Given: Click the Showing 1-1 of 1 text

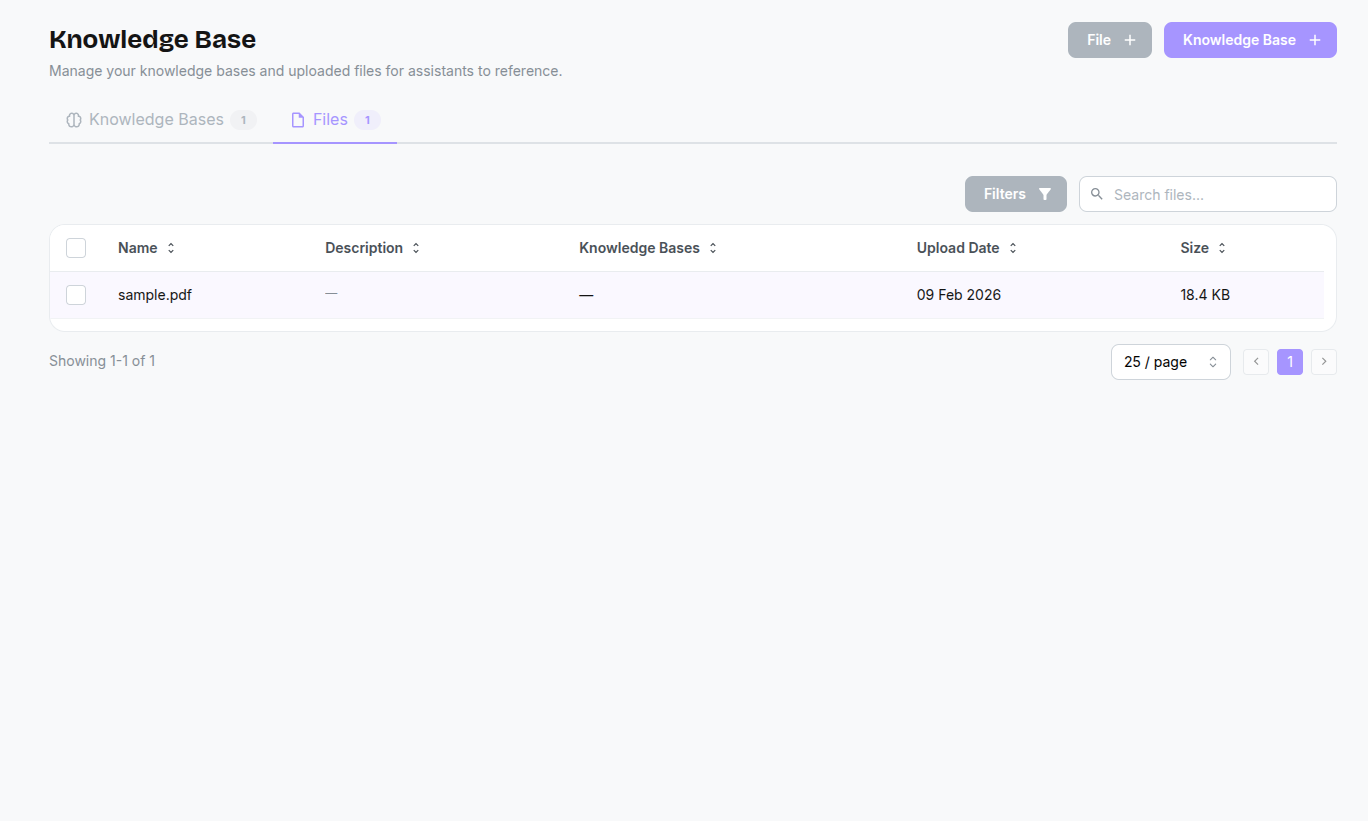Looking at the screenshot, I should [x=102, y=361].
